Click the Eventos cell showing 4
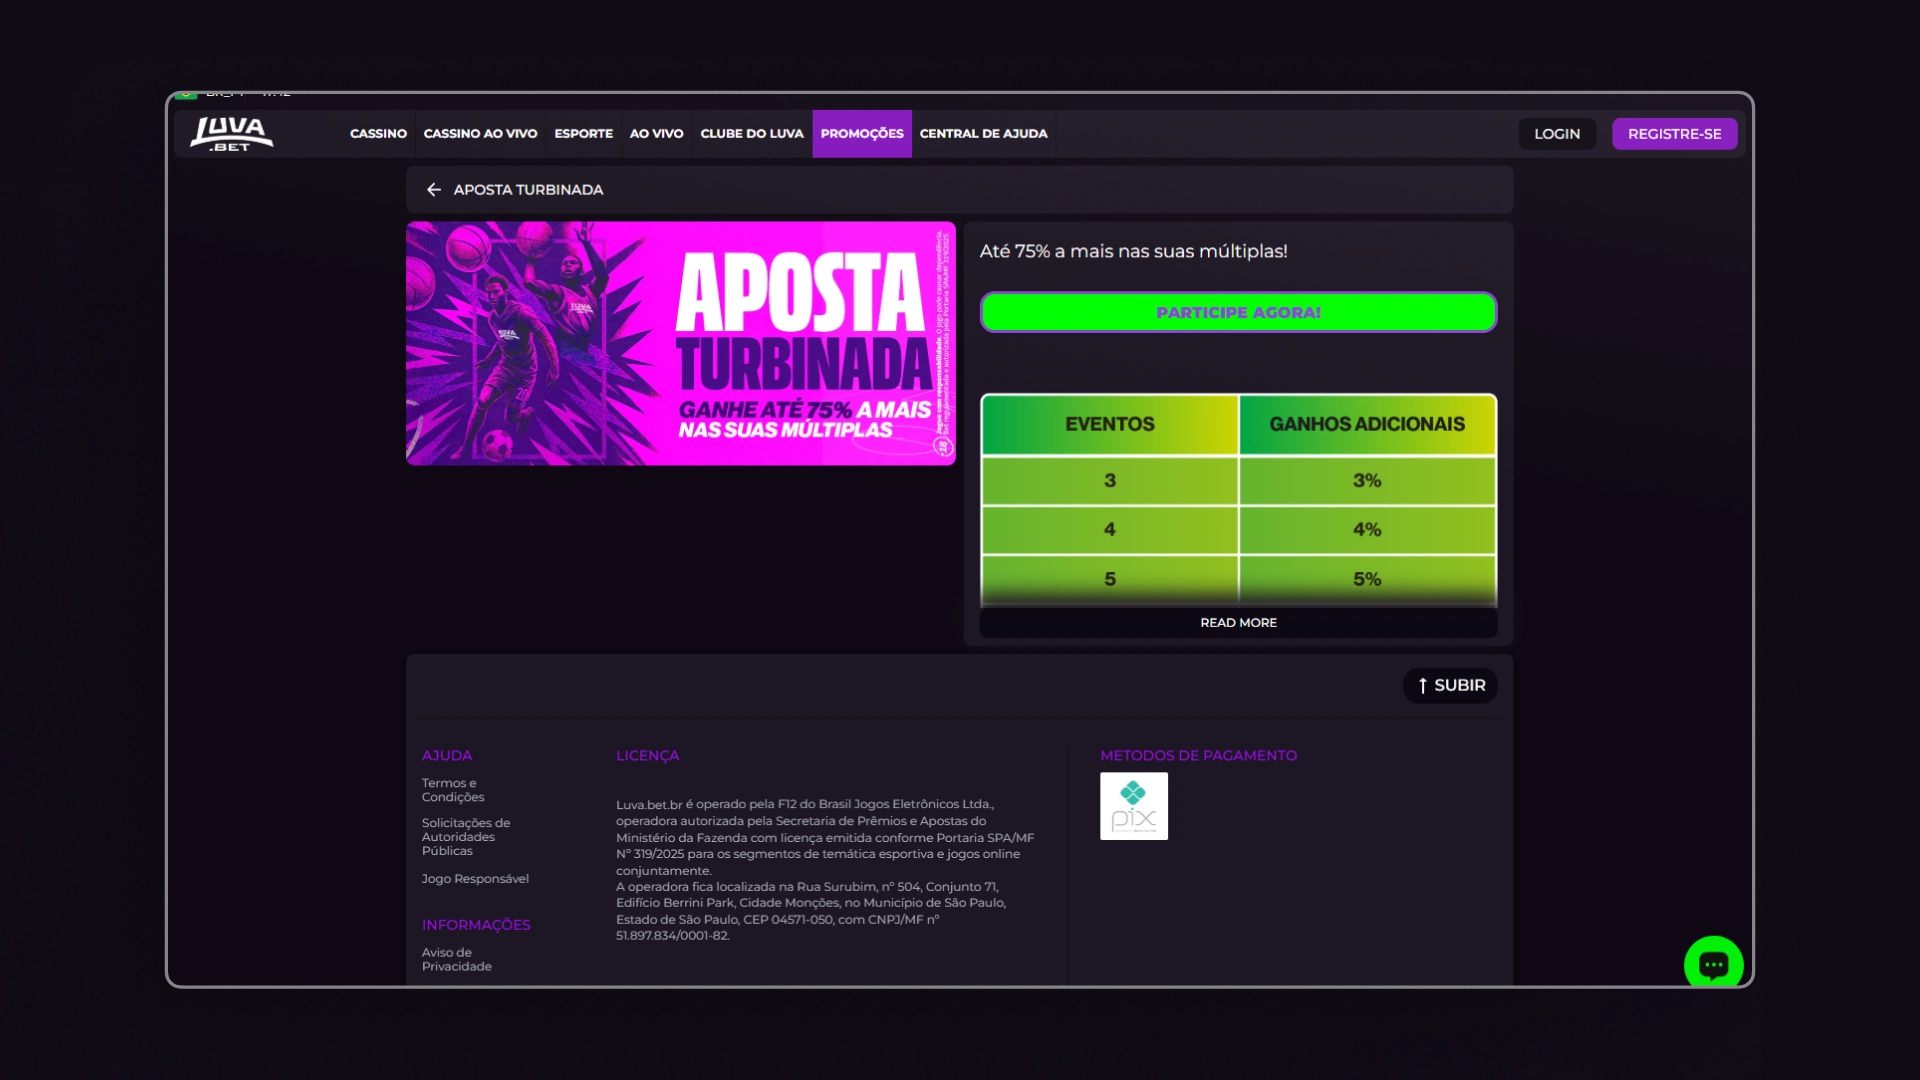The image size is (1920, 1080). coord(1110,530)
